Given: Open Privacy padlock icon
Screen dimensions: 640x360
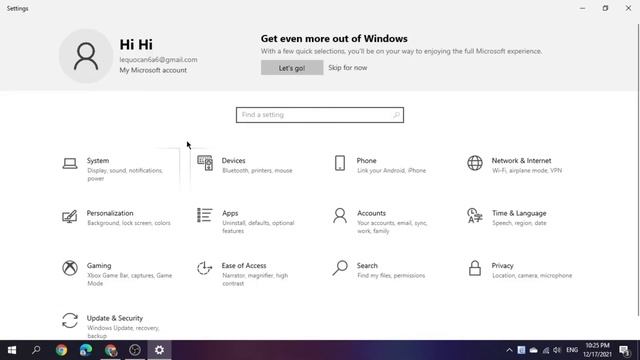Looking at the screenshot, I should click(x=475, y=268).
